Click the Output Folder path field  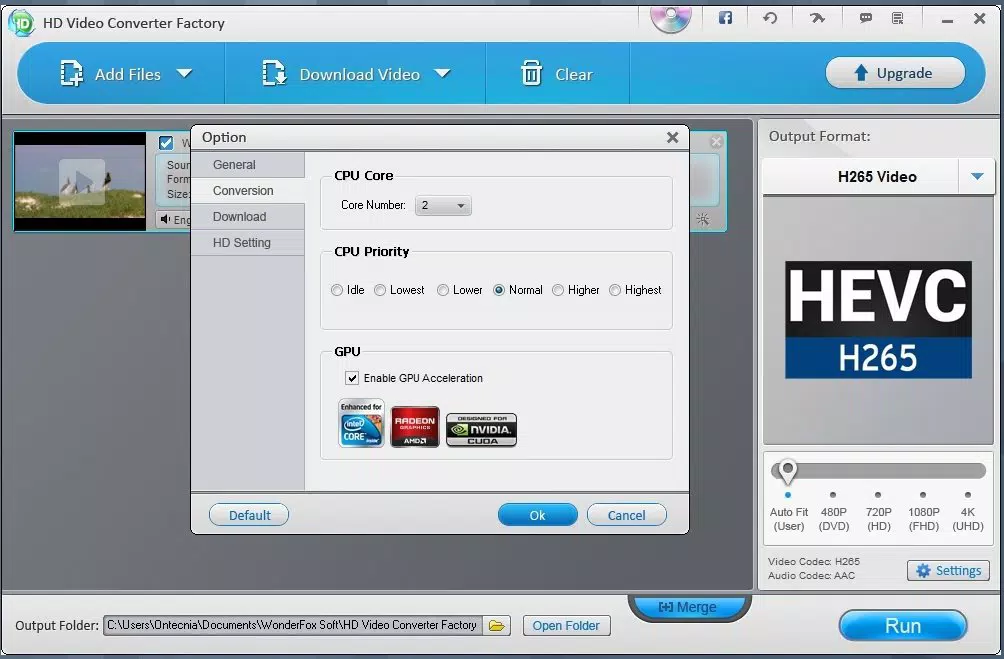[293, 626]
